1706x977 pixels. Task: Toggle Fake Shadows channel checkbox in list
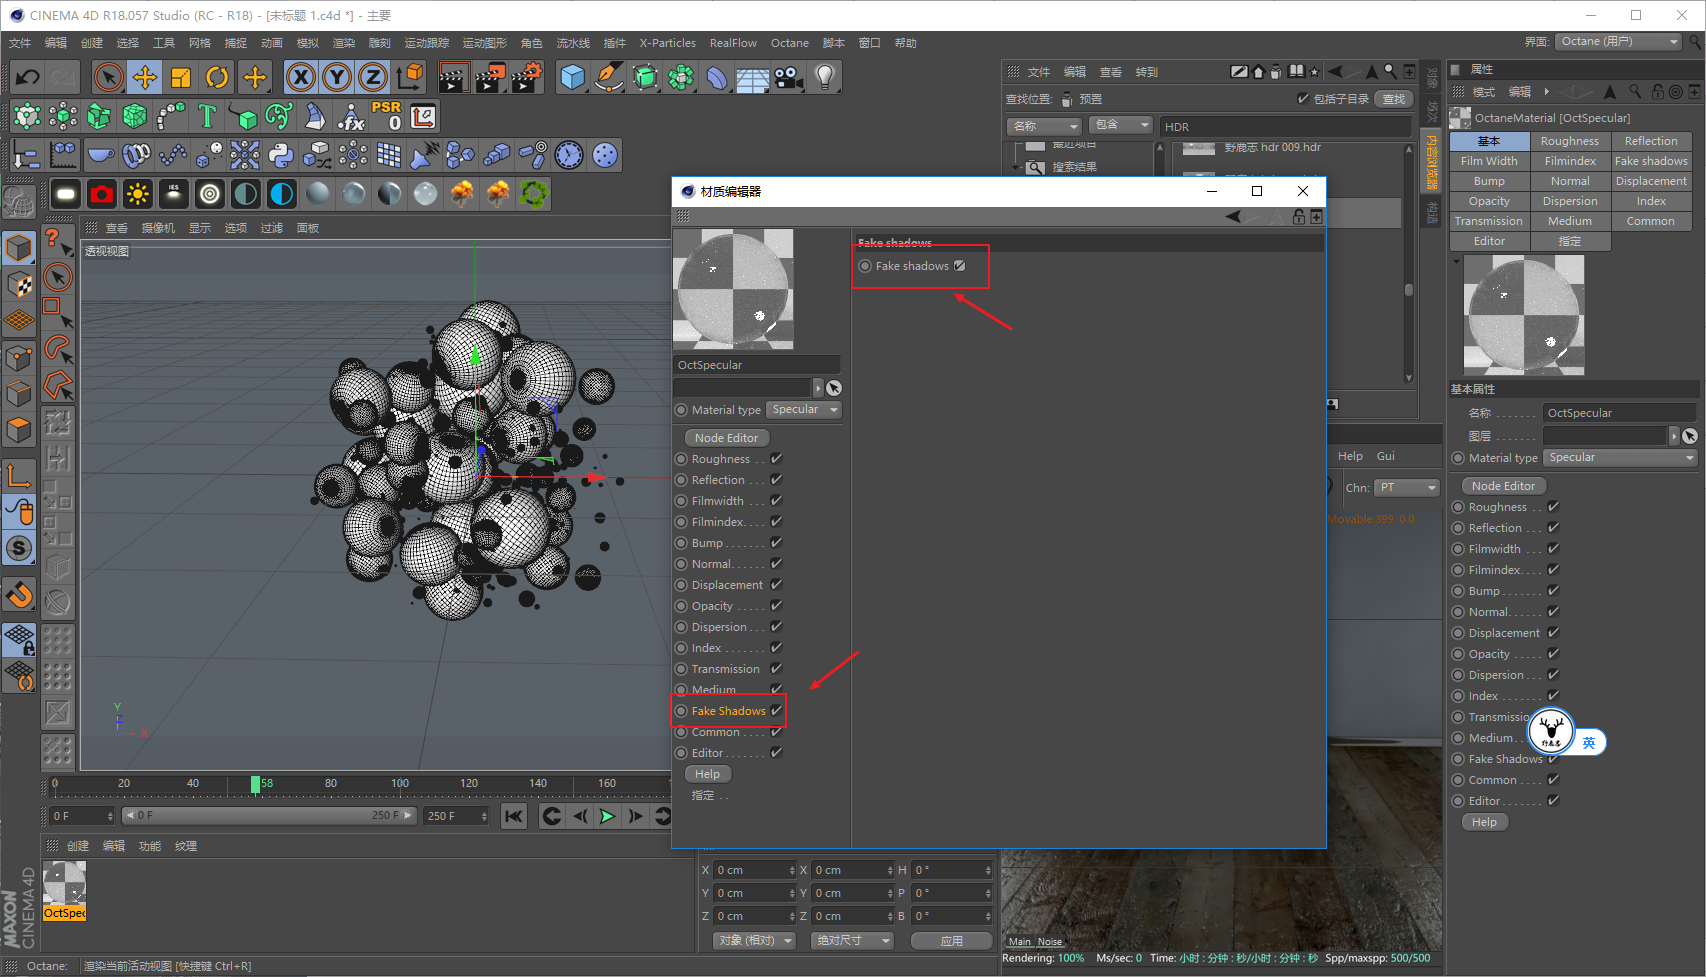[x=776, y=711]
